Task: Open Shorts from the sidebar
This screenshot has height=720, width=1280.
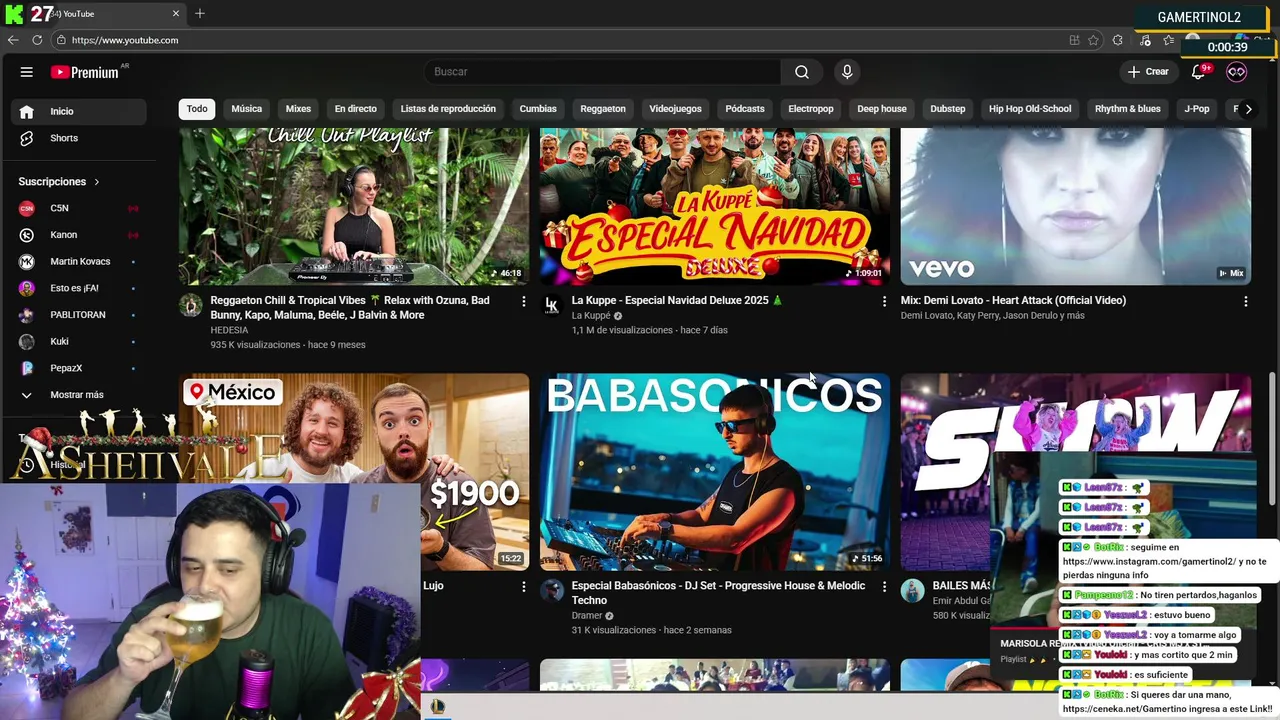Action: coord(78,138)
